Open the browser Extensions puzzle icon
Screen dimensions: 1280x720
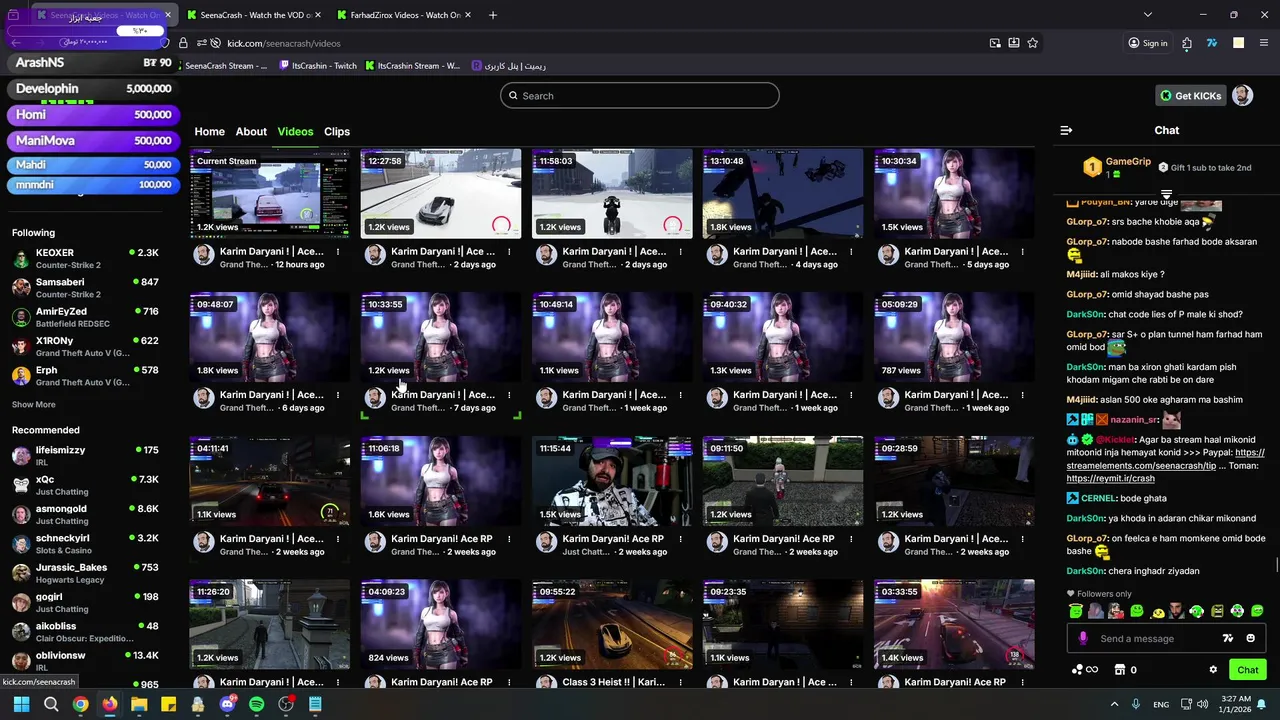(1187, 43)
